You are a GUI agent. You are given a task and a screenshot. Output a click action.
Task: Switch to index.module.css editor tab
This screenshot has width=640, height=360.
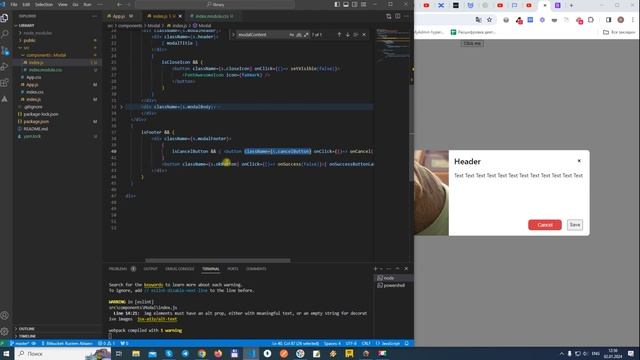point(211,16)
